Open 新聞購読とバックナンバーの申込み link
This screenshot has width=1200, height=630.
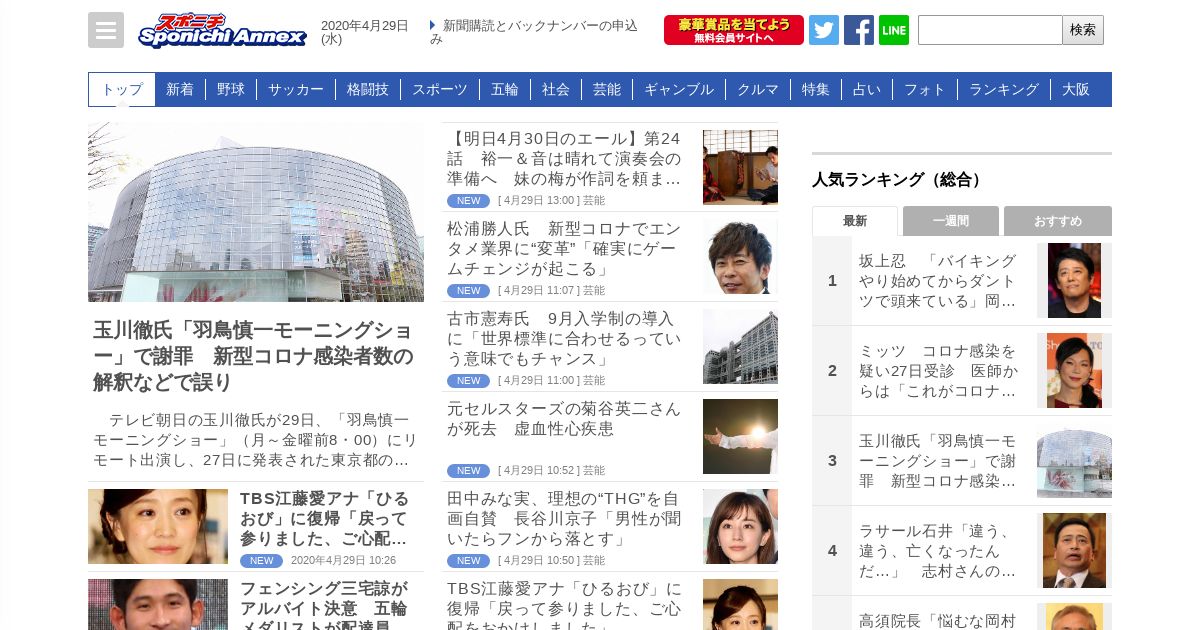click(x=534, y=32)
